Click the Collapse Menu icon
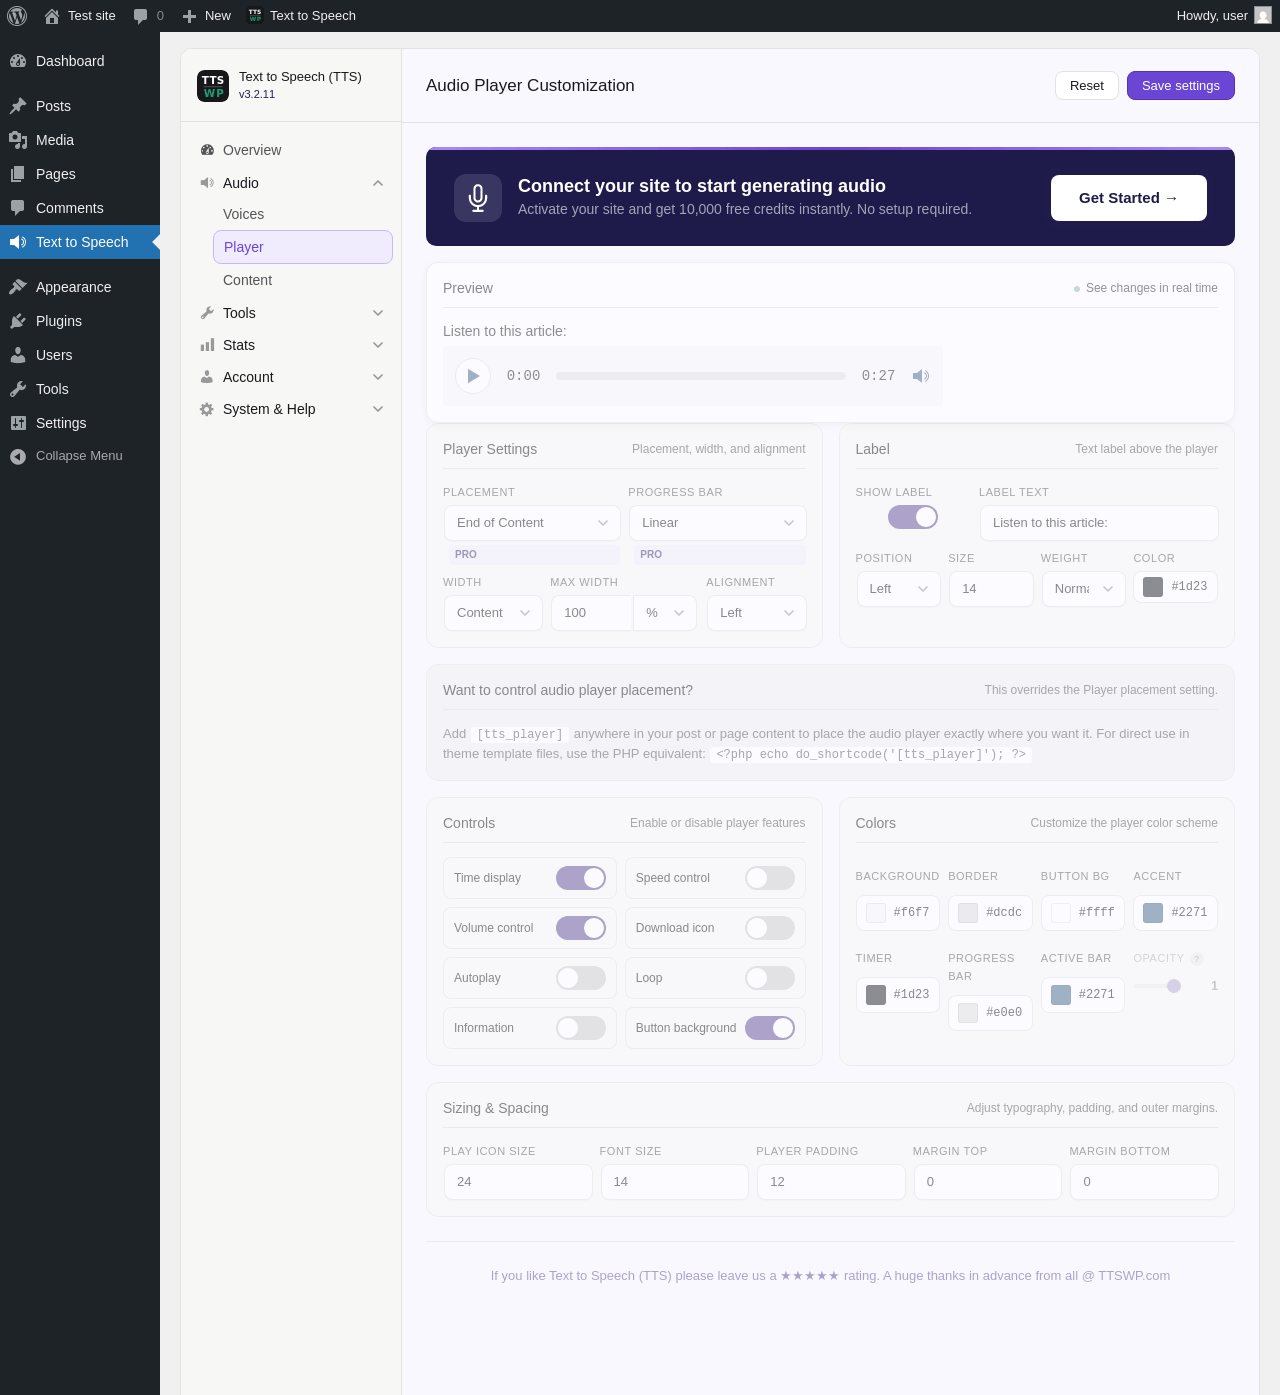This screenshot has height=1395, width=1280. coord(18,456)
